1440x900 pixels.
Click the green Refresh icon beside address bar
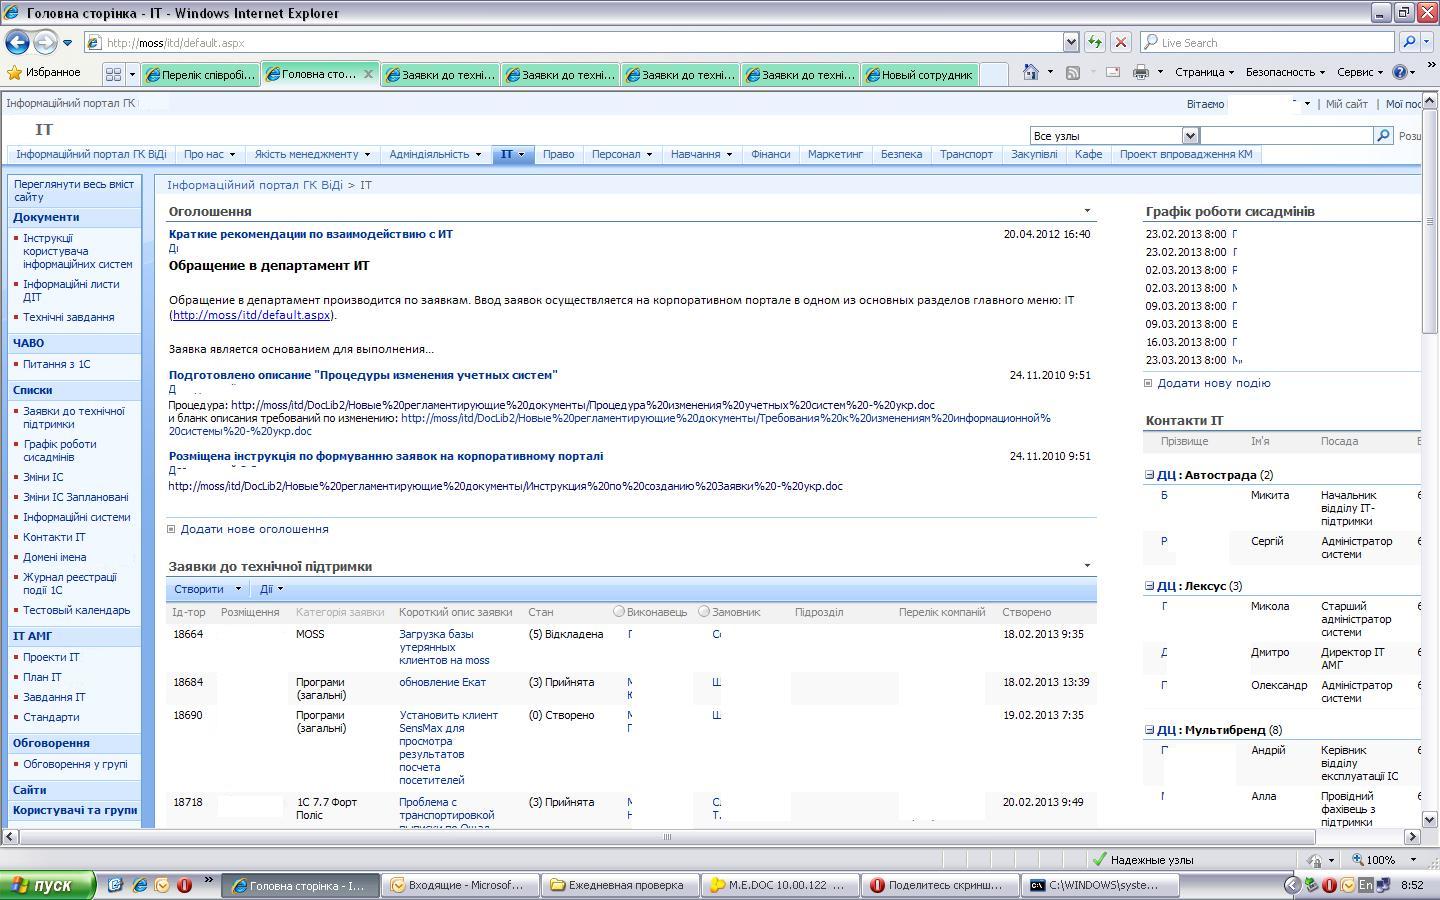click(1095, 42)
